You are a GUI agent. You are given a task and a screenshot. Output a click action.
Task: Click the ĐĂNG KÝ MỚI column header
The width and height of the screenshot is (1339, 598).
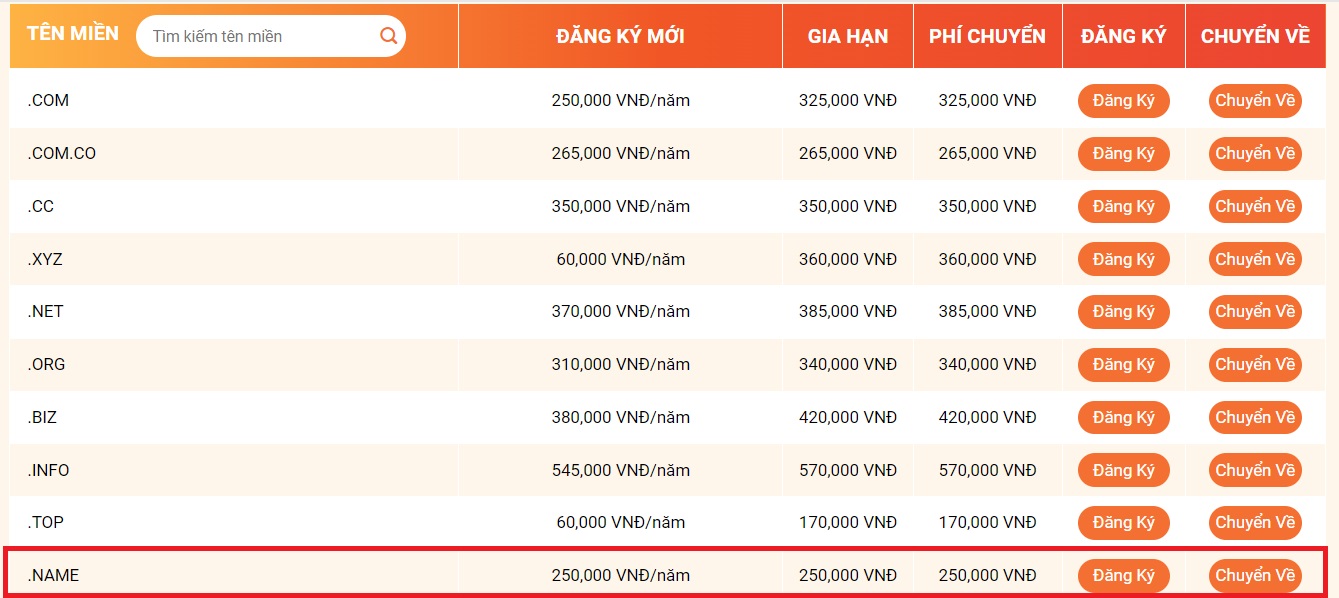click(x=620, y=36)
